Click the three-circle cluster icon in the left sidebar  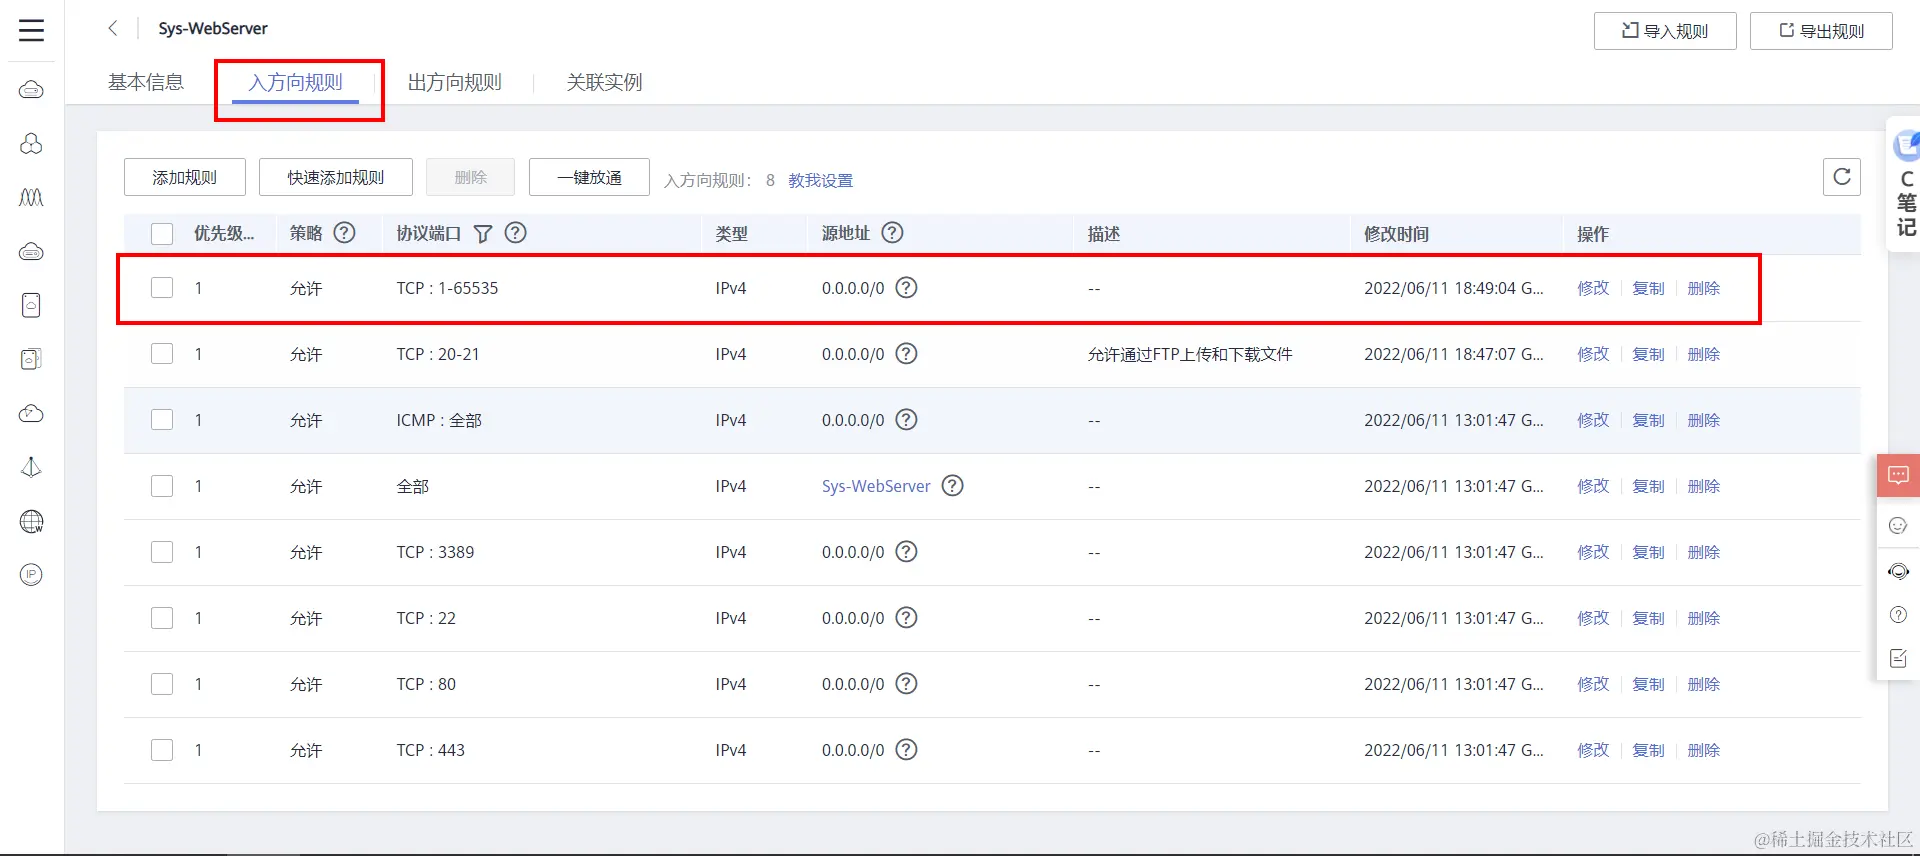31,144
